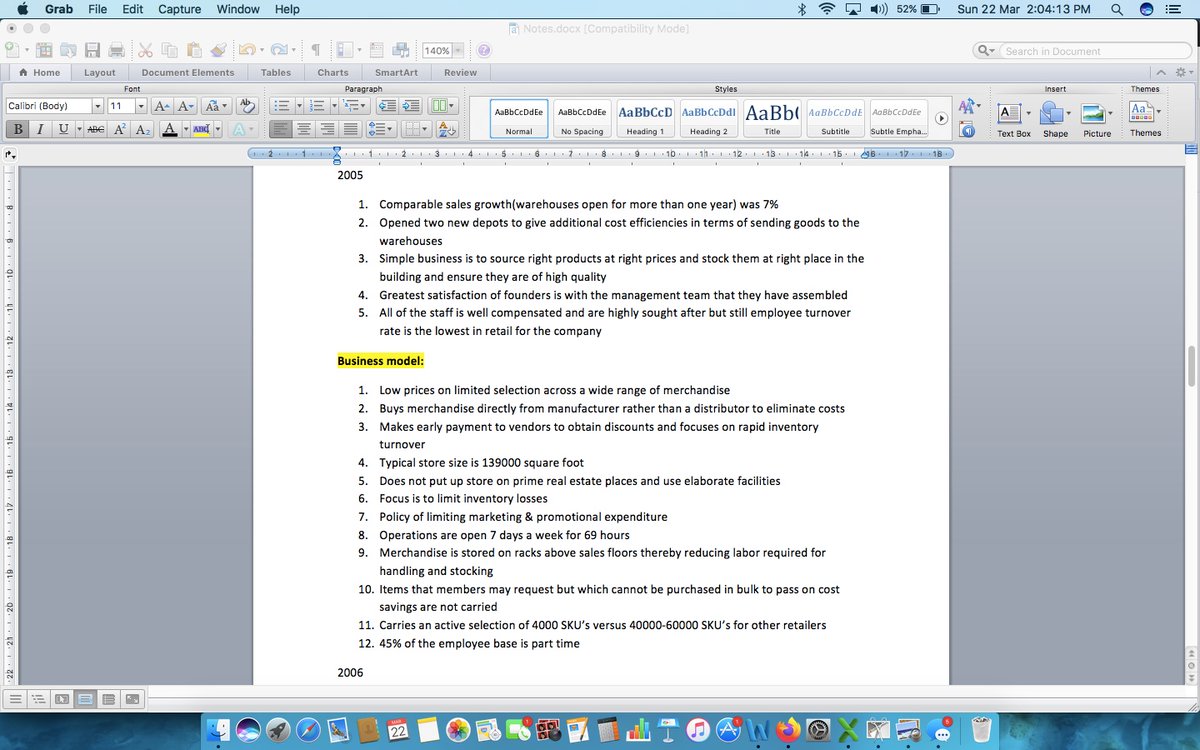1200x750 pixels.
Task: Click the Copy icon in toolbar
Action: pos(169,50)
